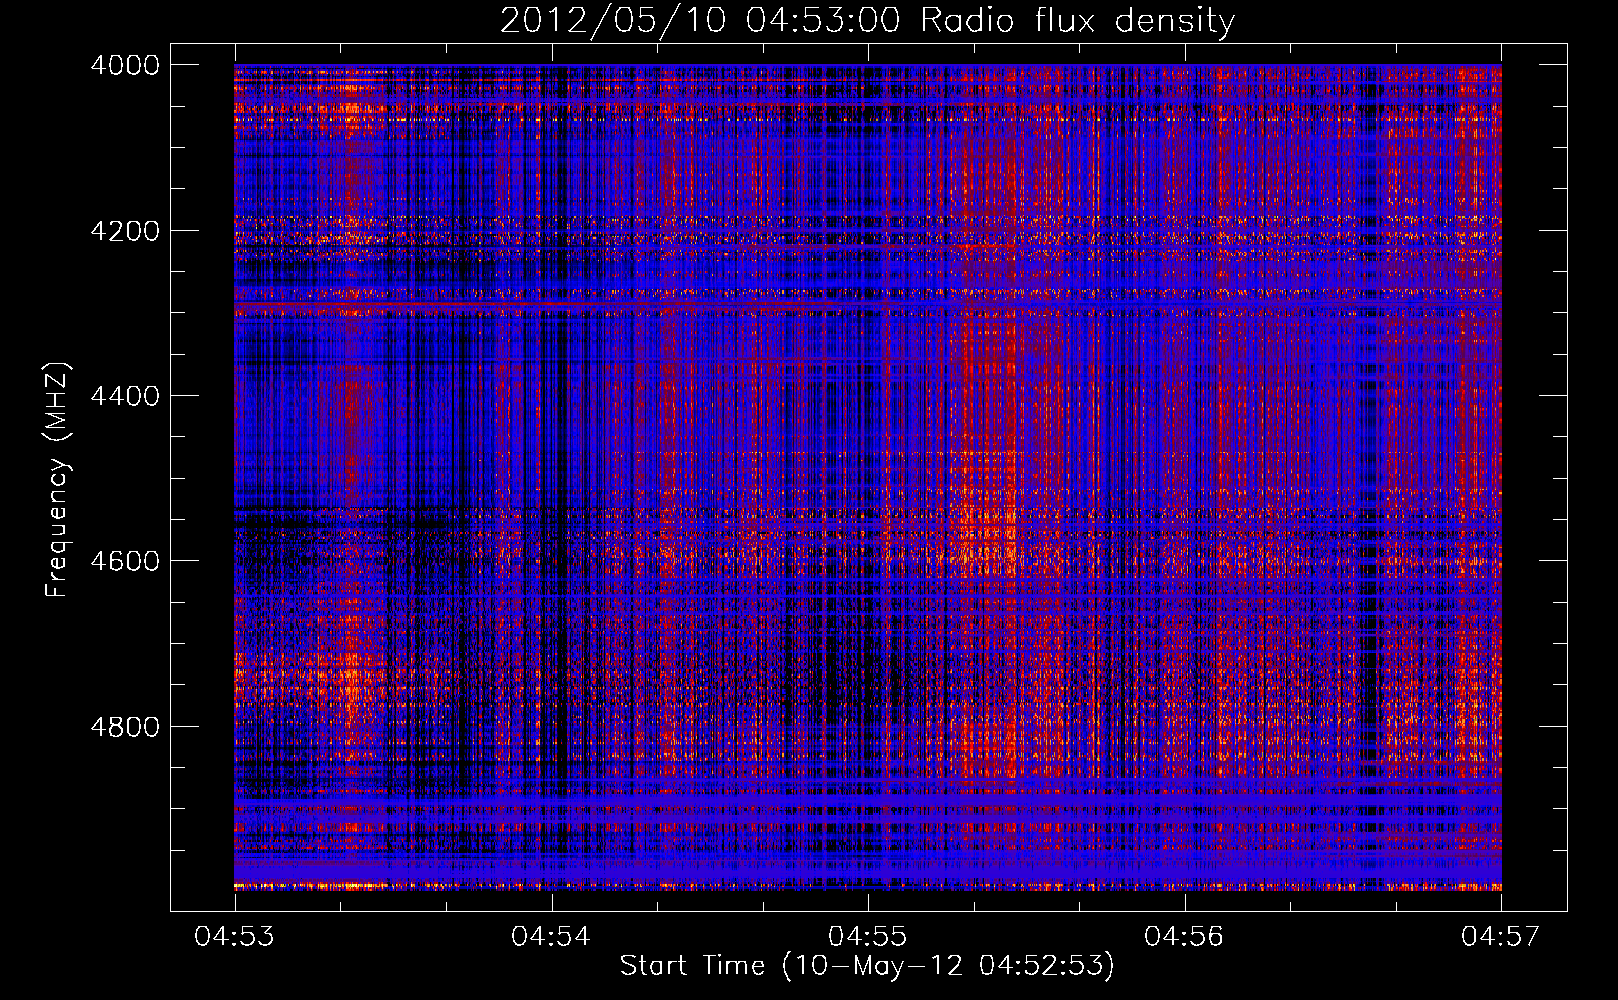This screenshot has height=1000, width=1618.
Task: Click the 04:55 time axis label
Action: click(x=868, y=936)
